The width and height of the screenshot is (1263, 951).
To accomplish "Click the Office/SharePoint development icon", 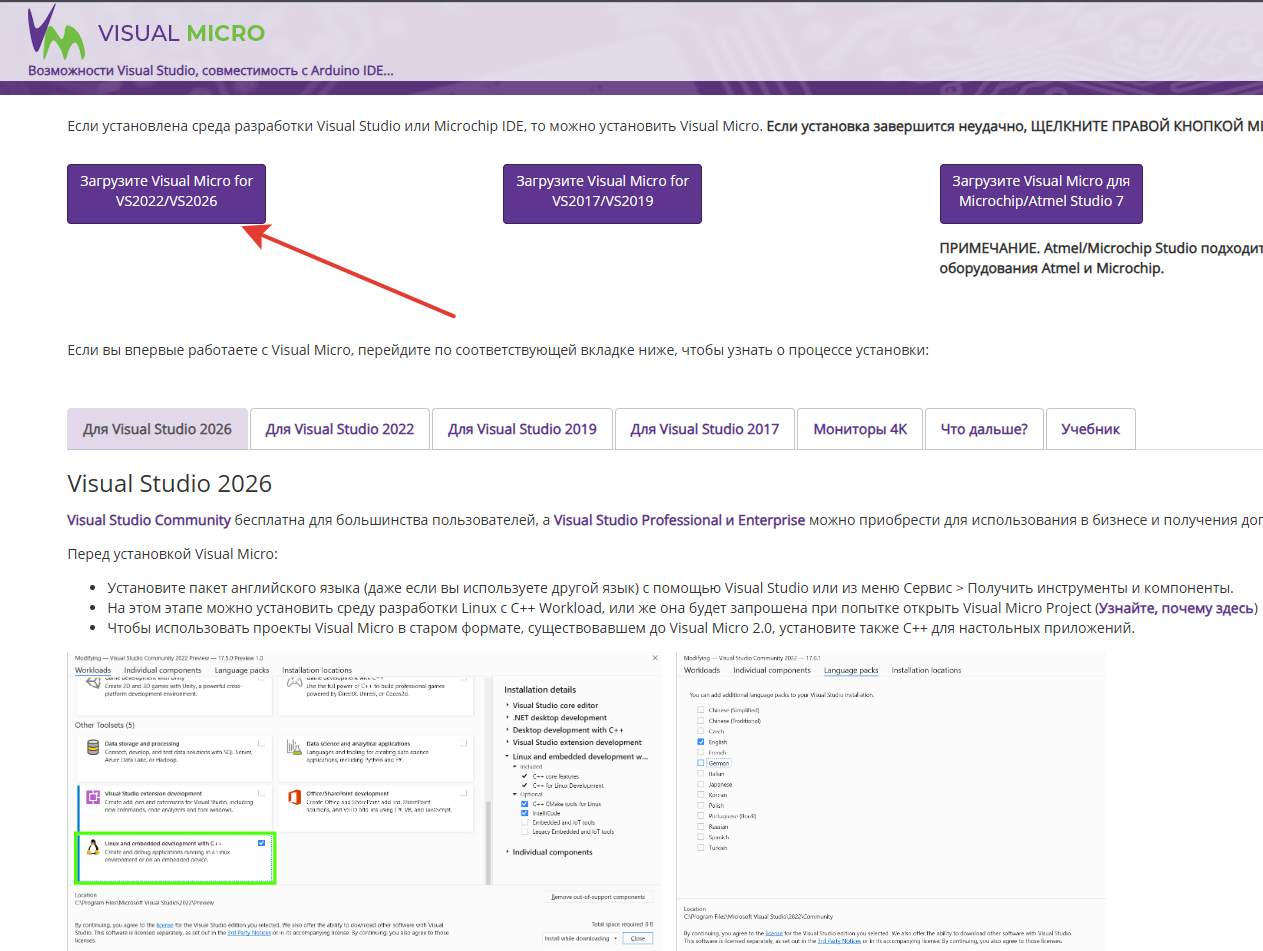I will [294, 797].
